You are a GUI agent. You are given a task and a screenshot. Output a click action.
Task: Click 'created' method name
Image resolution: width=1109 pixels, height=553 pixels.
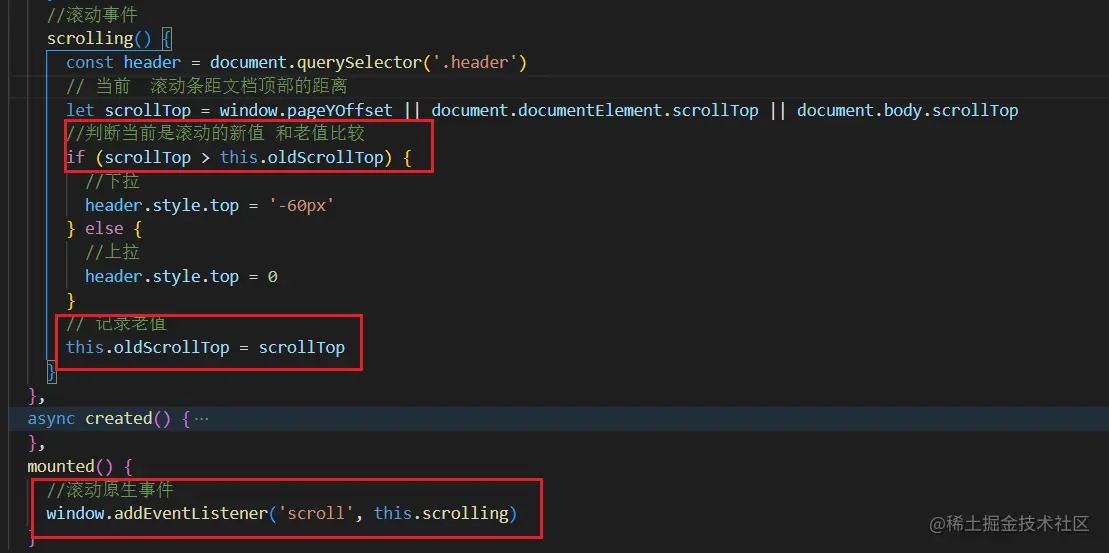119,419
